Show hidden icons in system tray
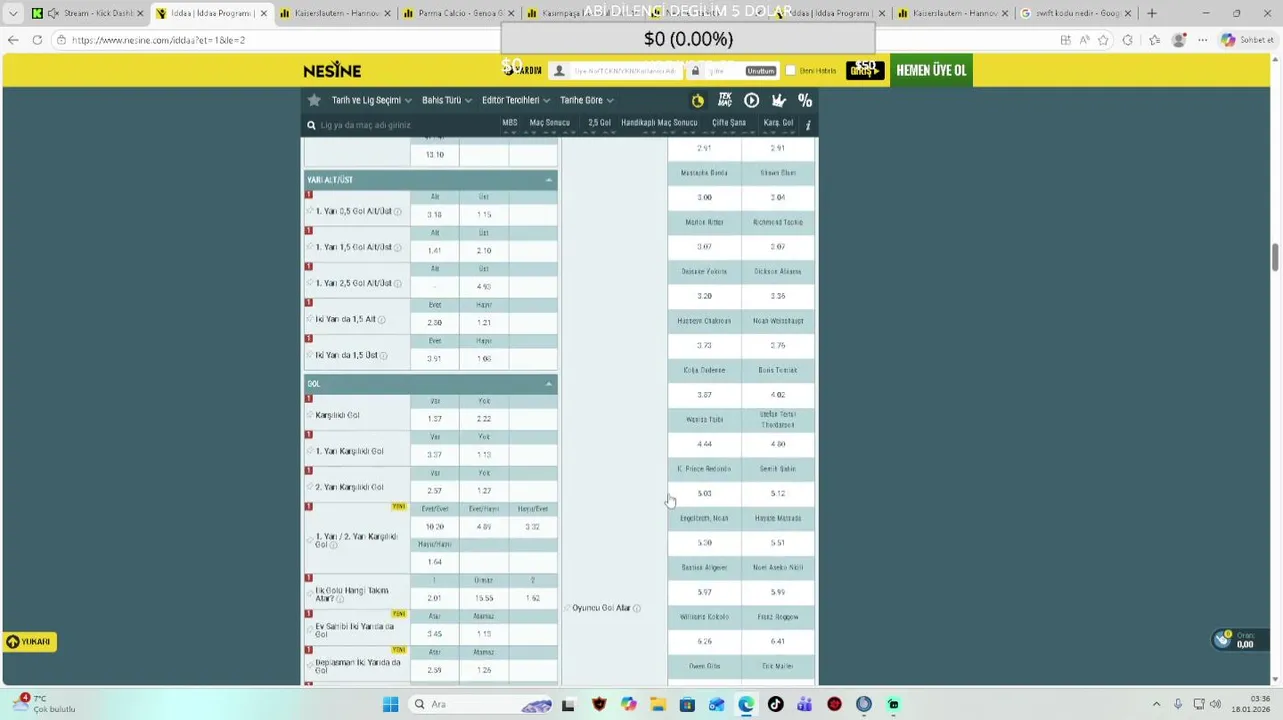 tap(1156, 704)
